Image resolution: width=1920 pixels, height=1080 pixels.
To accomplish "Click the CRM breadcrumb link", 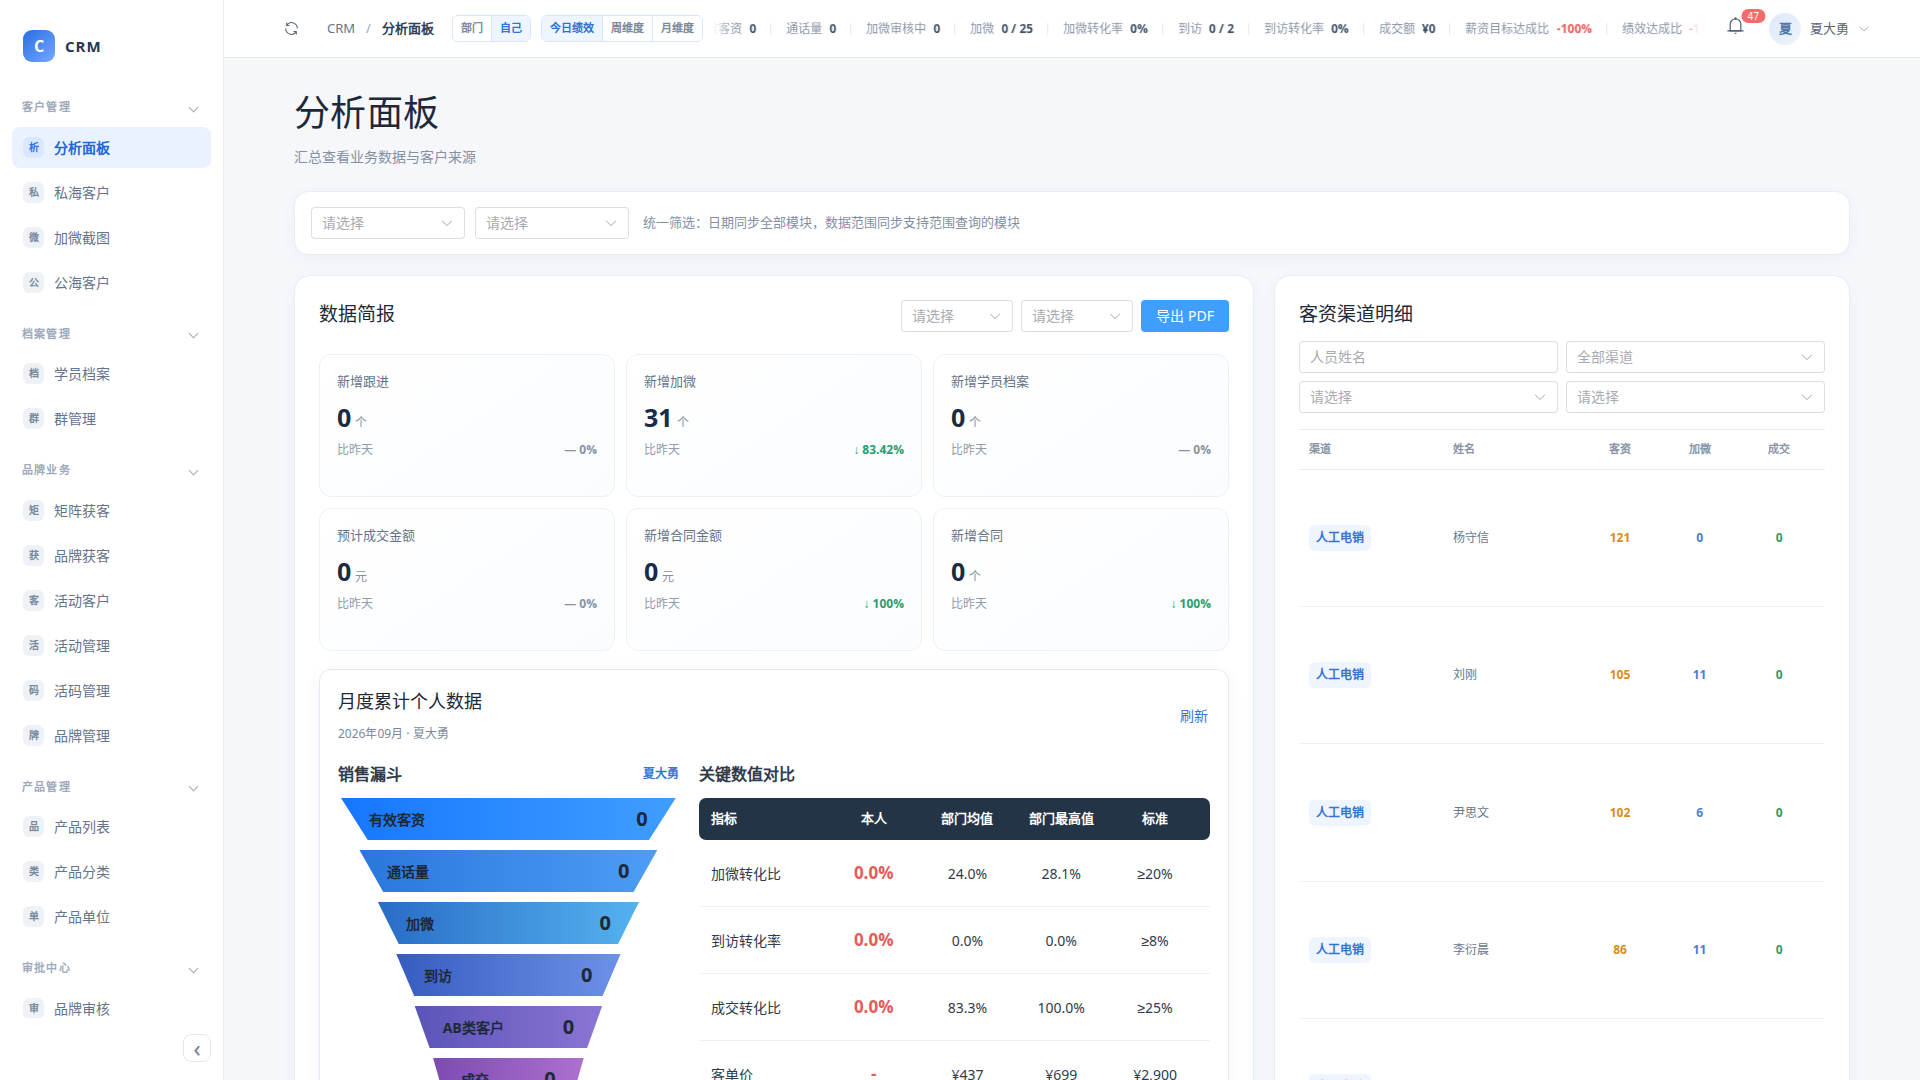I will tap(341, 28).
